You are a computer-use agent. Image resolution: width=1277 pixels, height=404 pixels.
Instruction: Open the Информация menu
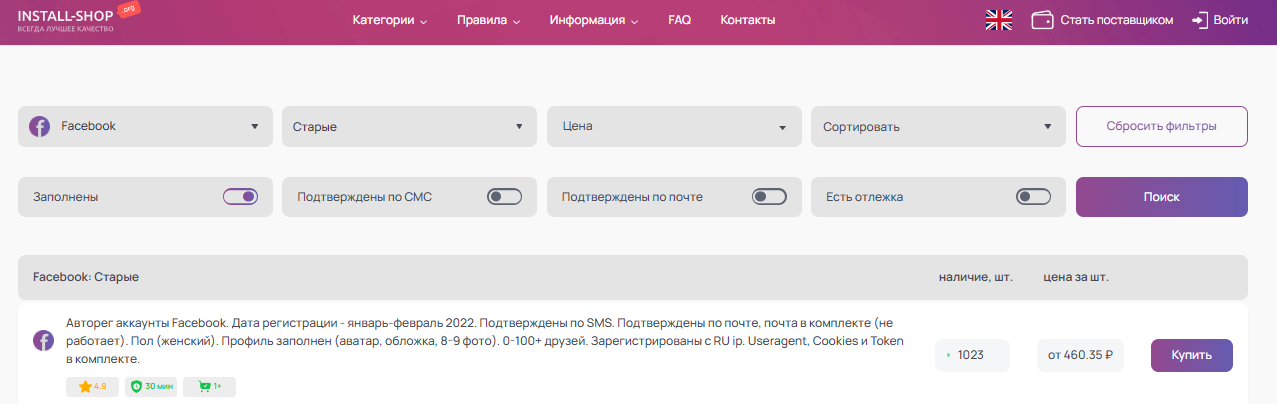[594, 20]
